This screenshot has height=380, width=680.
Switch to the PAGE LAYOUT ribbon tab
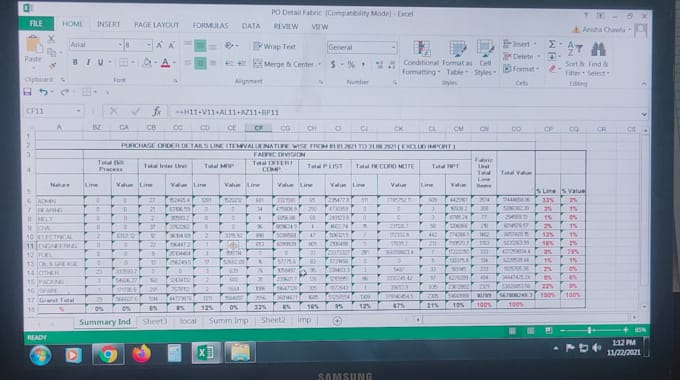pyautogui.click(x=156, y=25)
